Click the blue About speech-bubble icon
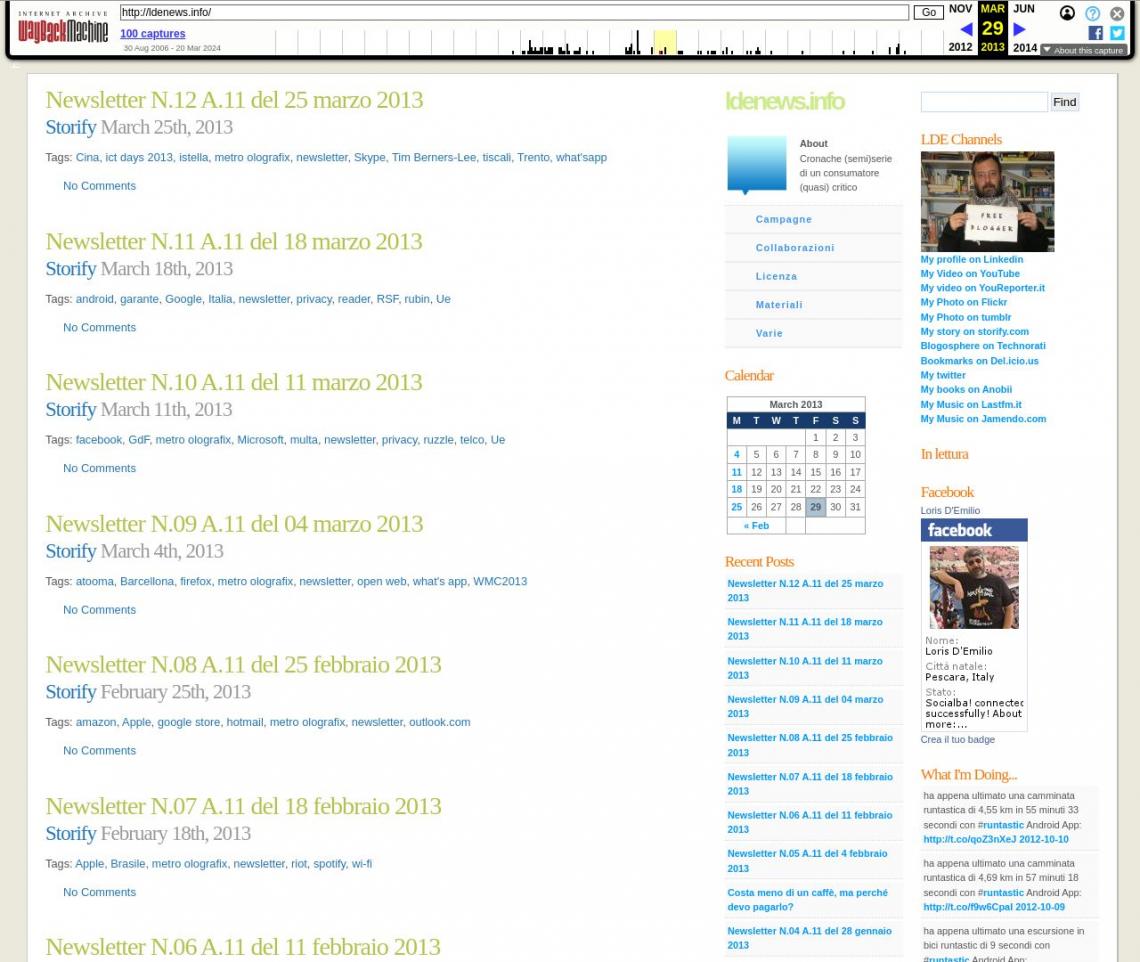1140x962 pixels. click(x=756, y=164)
